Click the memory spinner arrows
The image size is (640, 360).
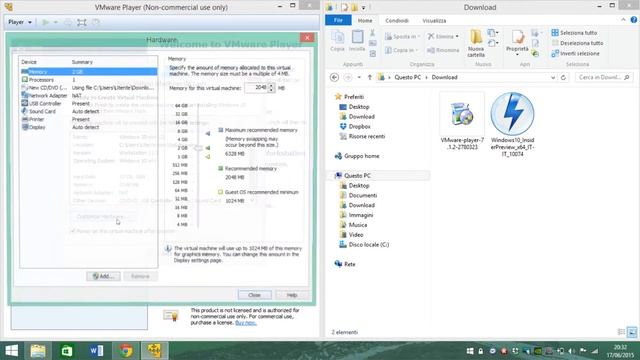point(271,88)
